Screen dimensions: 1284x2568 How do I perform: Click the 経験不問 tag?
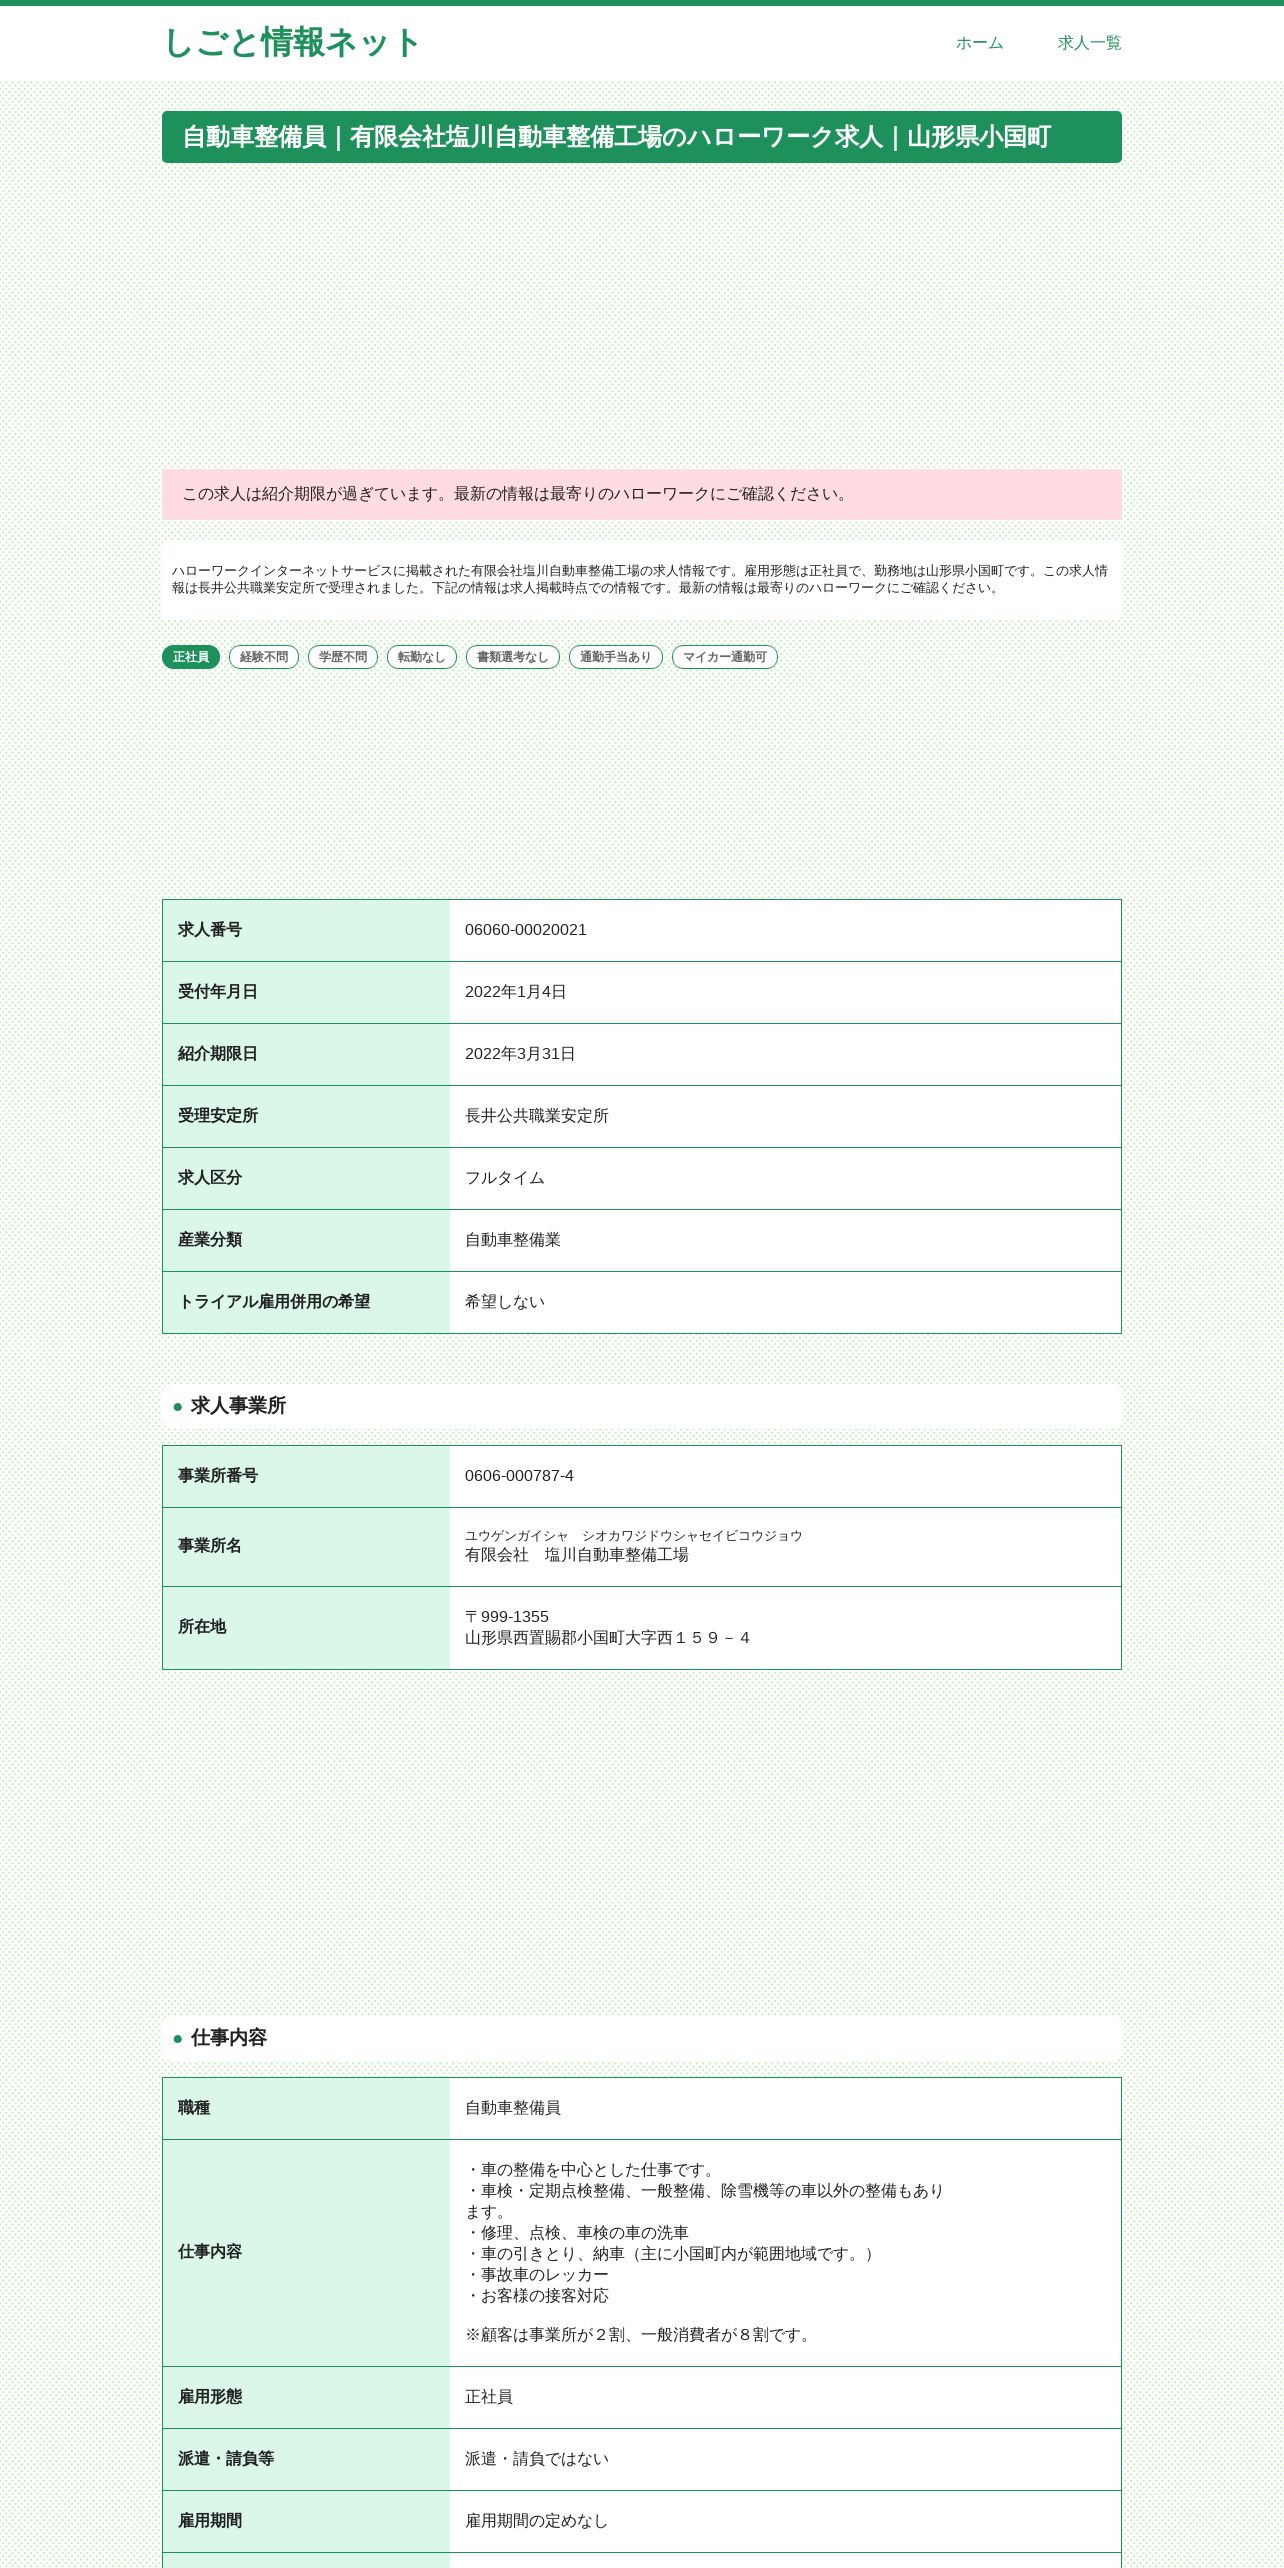pyautogui.click(x=264, y=657)
